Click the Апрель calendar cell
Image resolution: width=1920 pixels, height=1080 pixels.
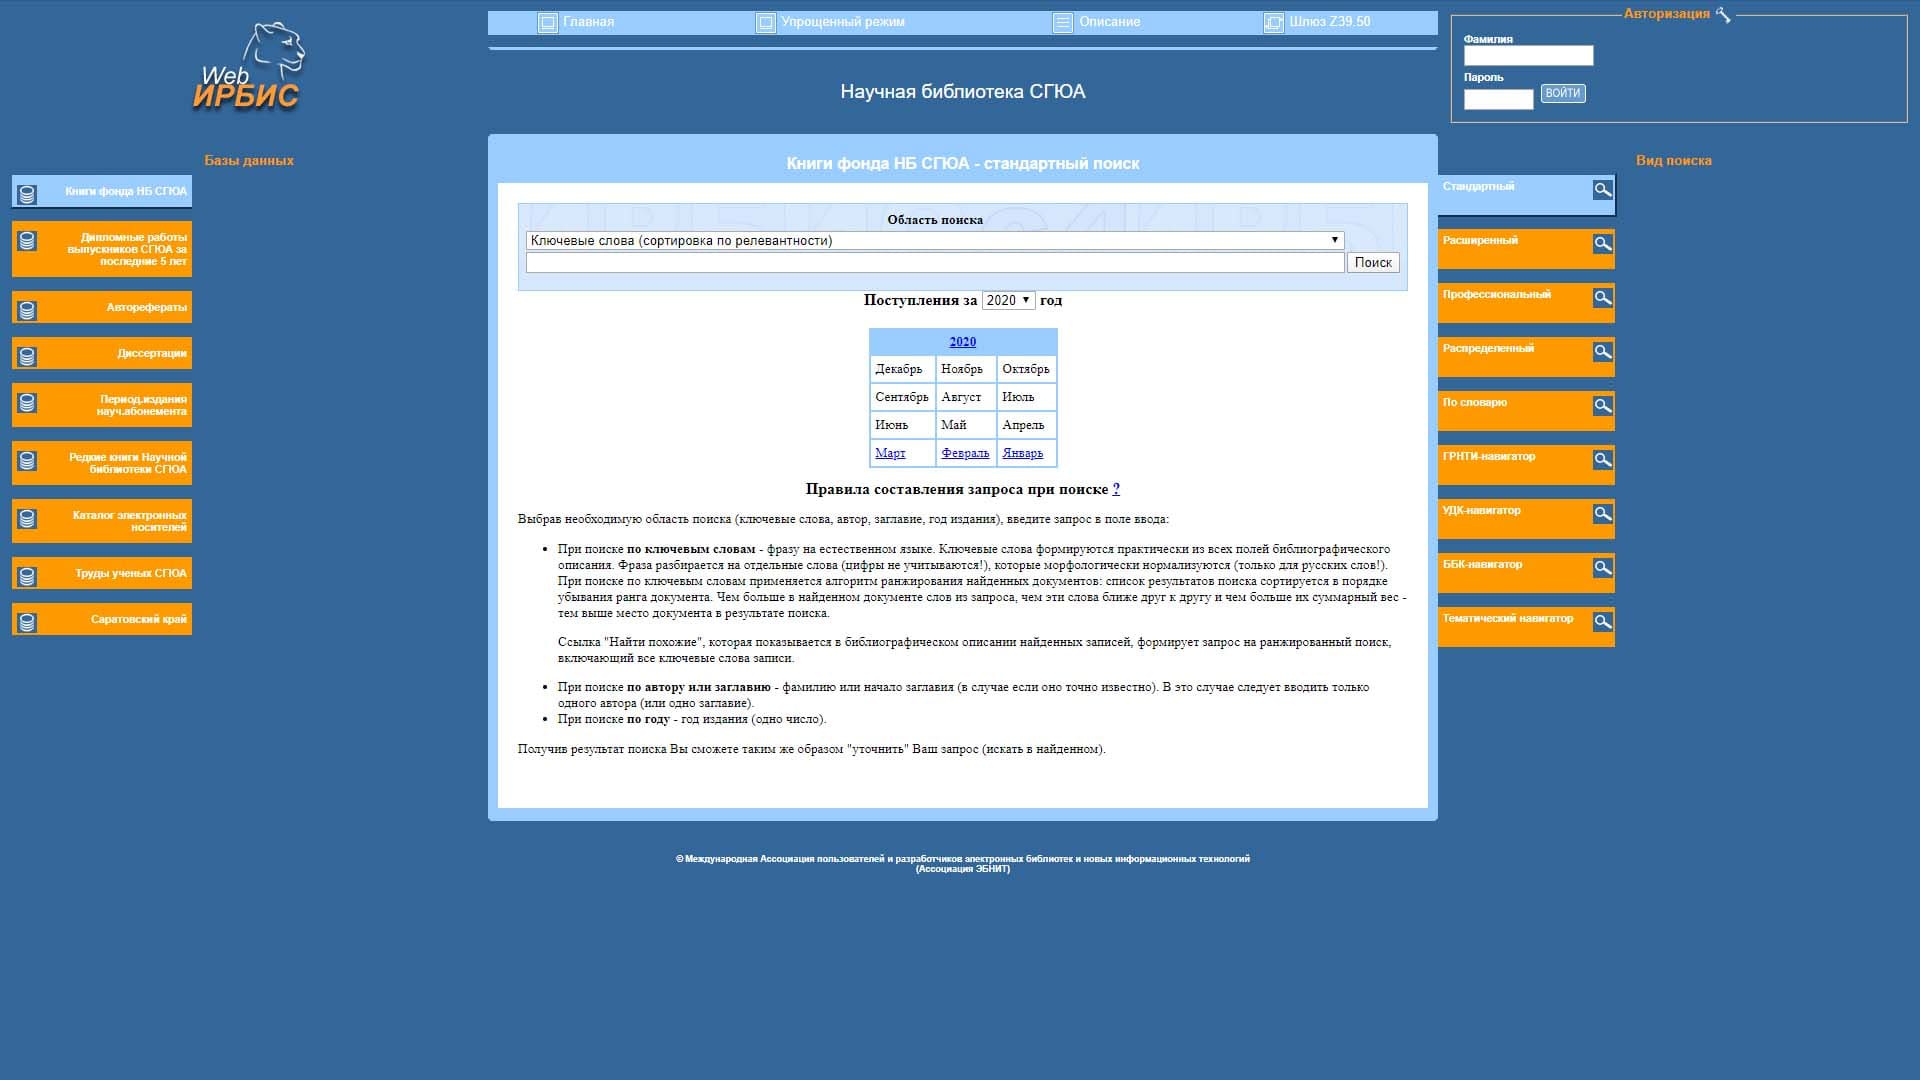[x=1026, y=425]
